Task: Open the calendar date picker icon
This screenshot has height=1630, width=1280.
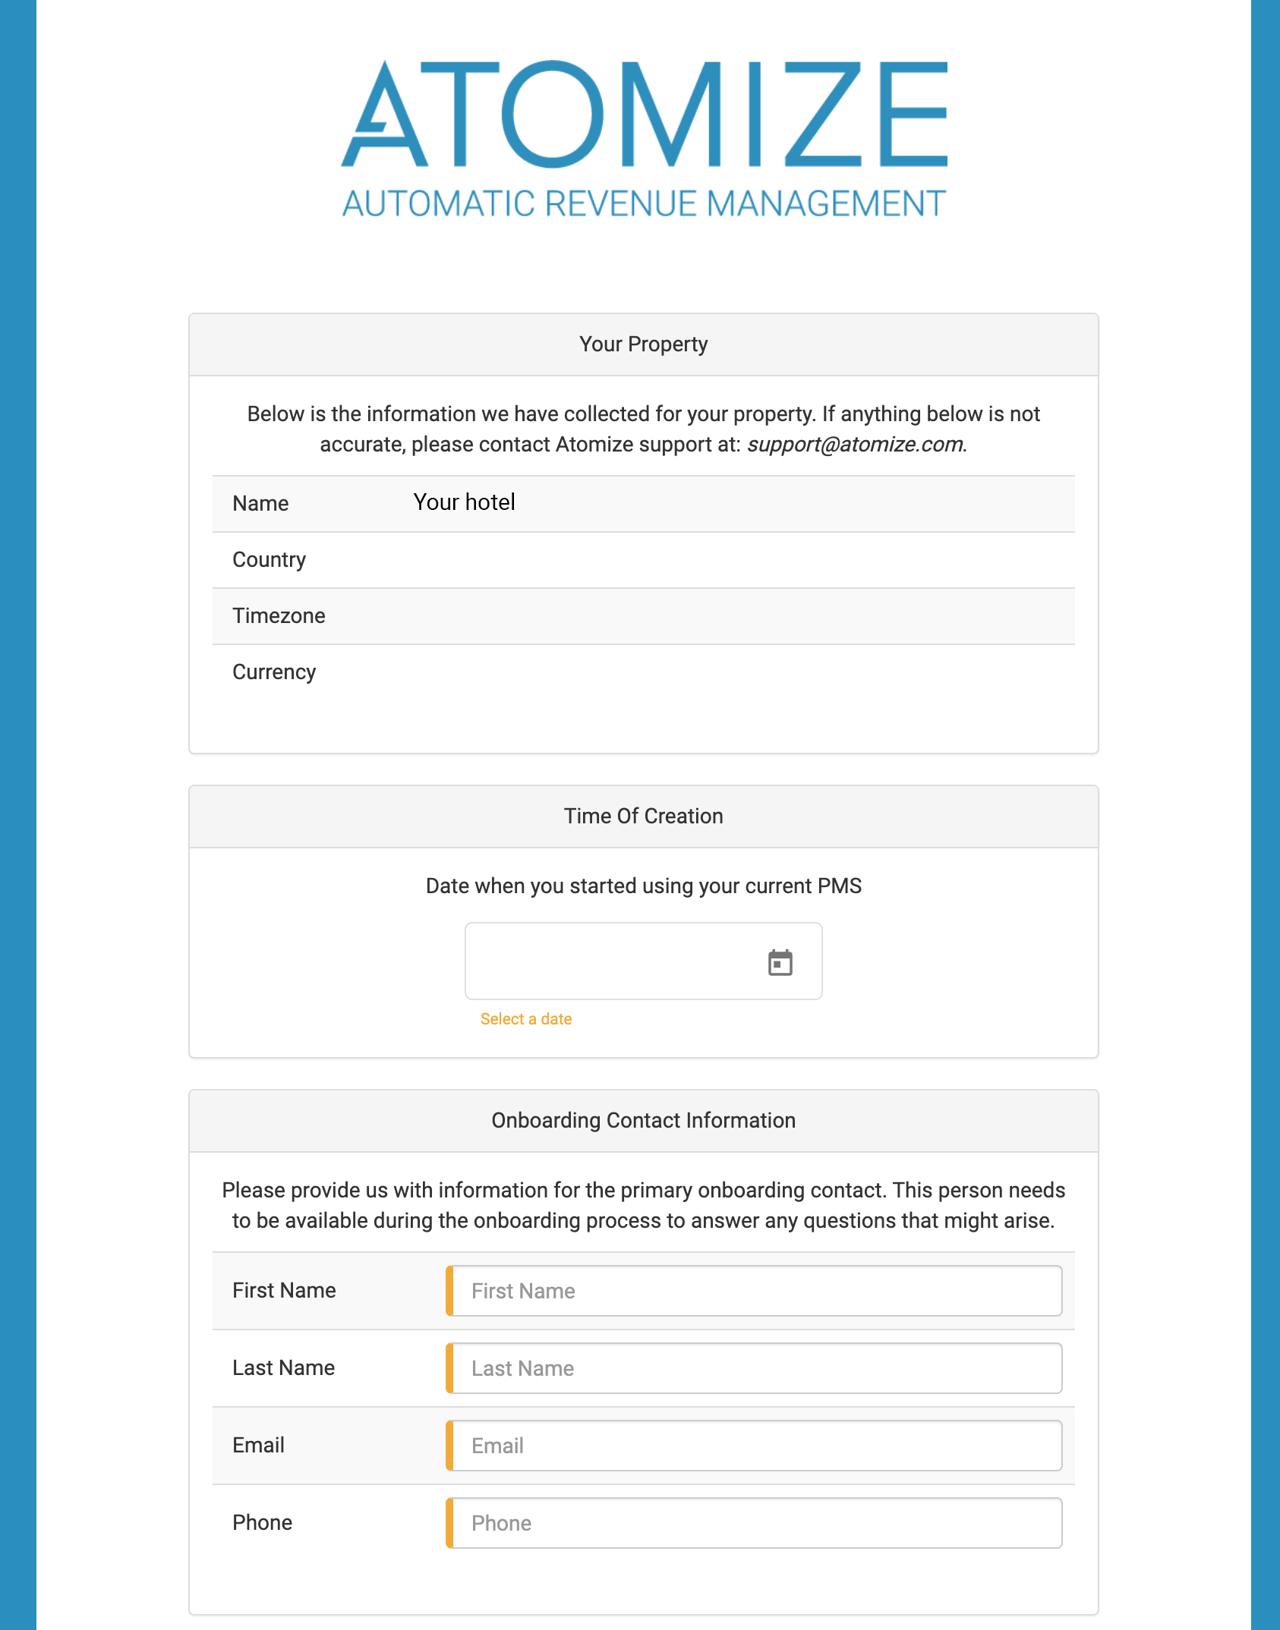Action: (780, 962)
